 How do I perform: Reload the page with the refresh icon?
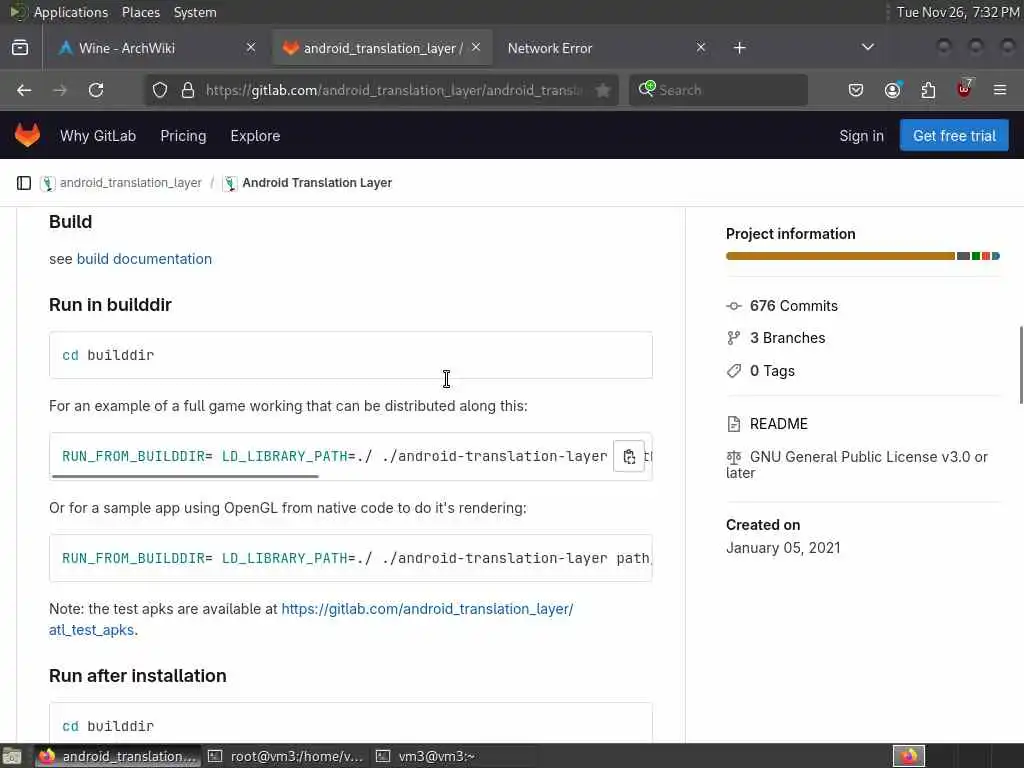click(96, 90)
